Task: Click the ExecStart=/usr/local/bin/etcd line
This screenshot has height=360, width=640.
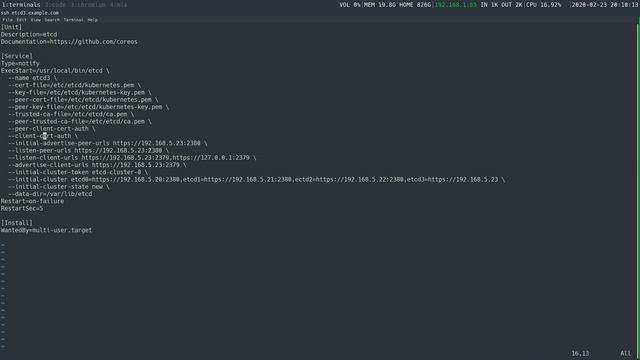Action: point(55,71)
